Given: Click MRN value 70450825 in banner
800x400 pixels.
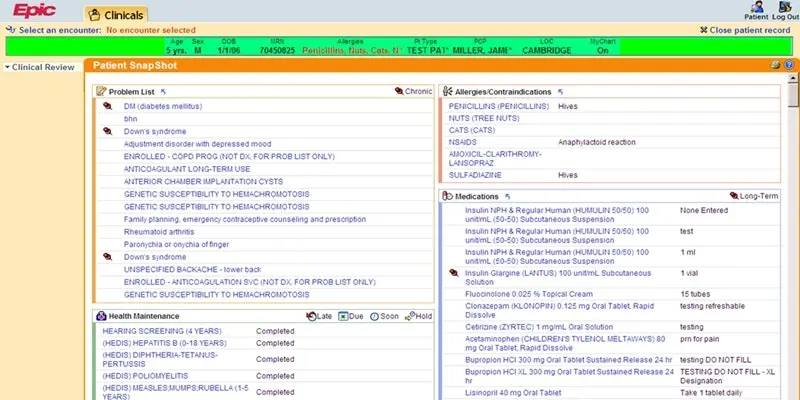Looking at the screenshot, I should coord(277,51).
